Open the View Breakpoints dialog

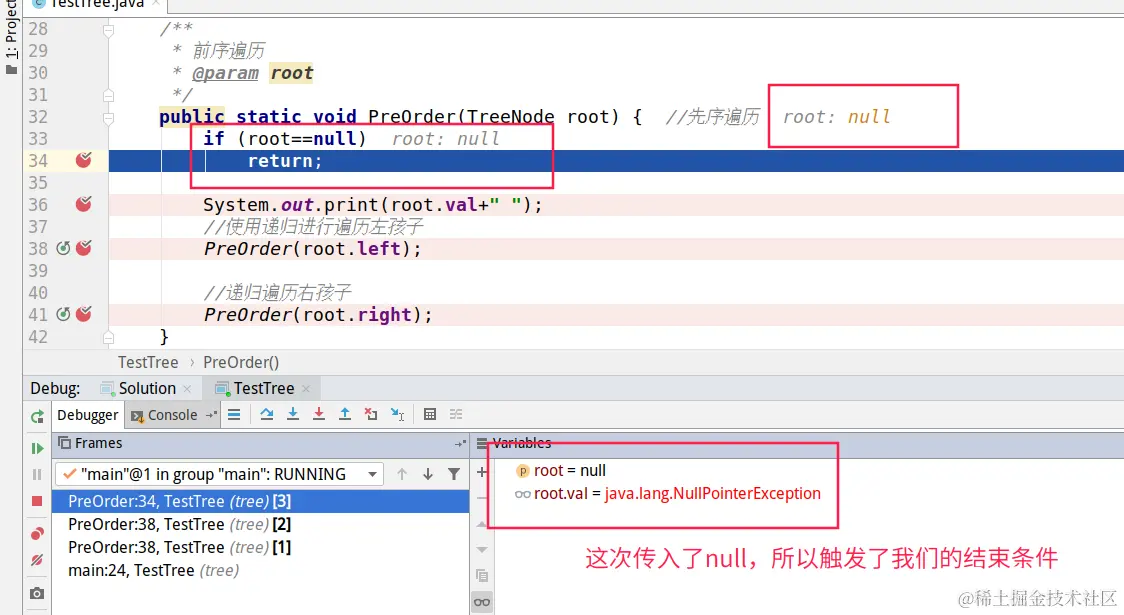(x=37, y=533)
